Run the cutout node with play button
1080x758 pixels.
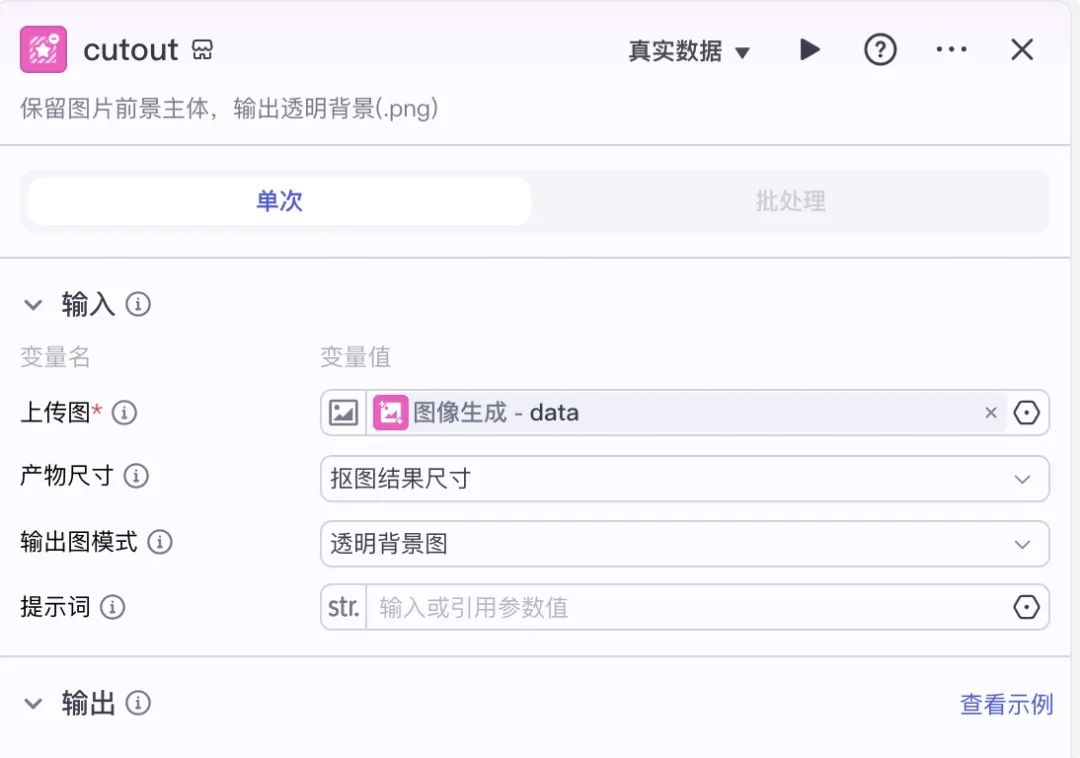[810, 50]
